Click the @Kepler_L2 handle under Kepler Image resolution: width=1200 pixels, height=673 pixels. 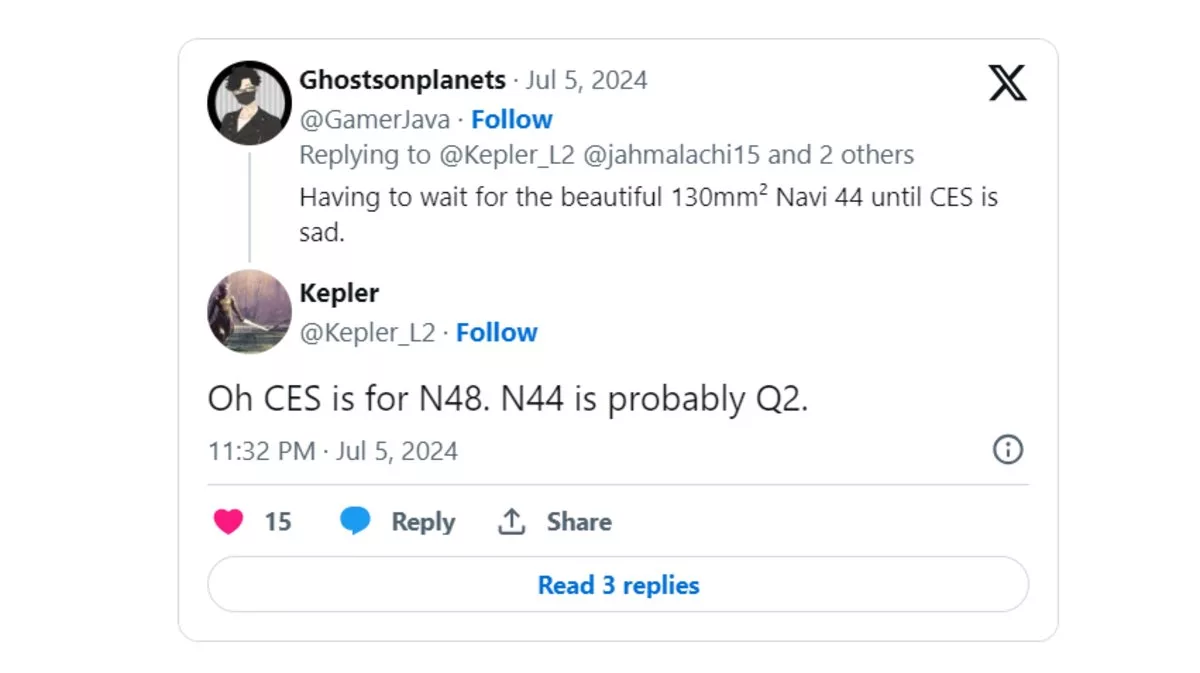pyautogui.click(x=367, y=332)
